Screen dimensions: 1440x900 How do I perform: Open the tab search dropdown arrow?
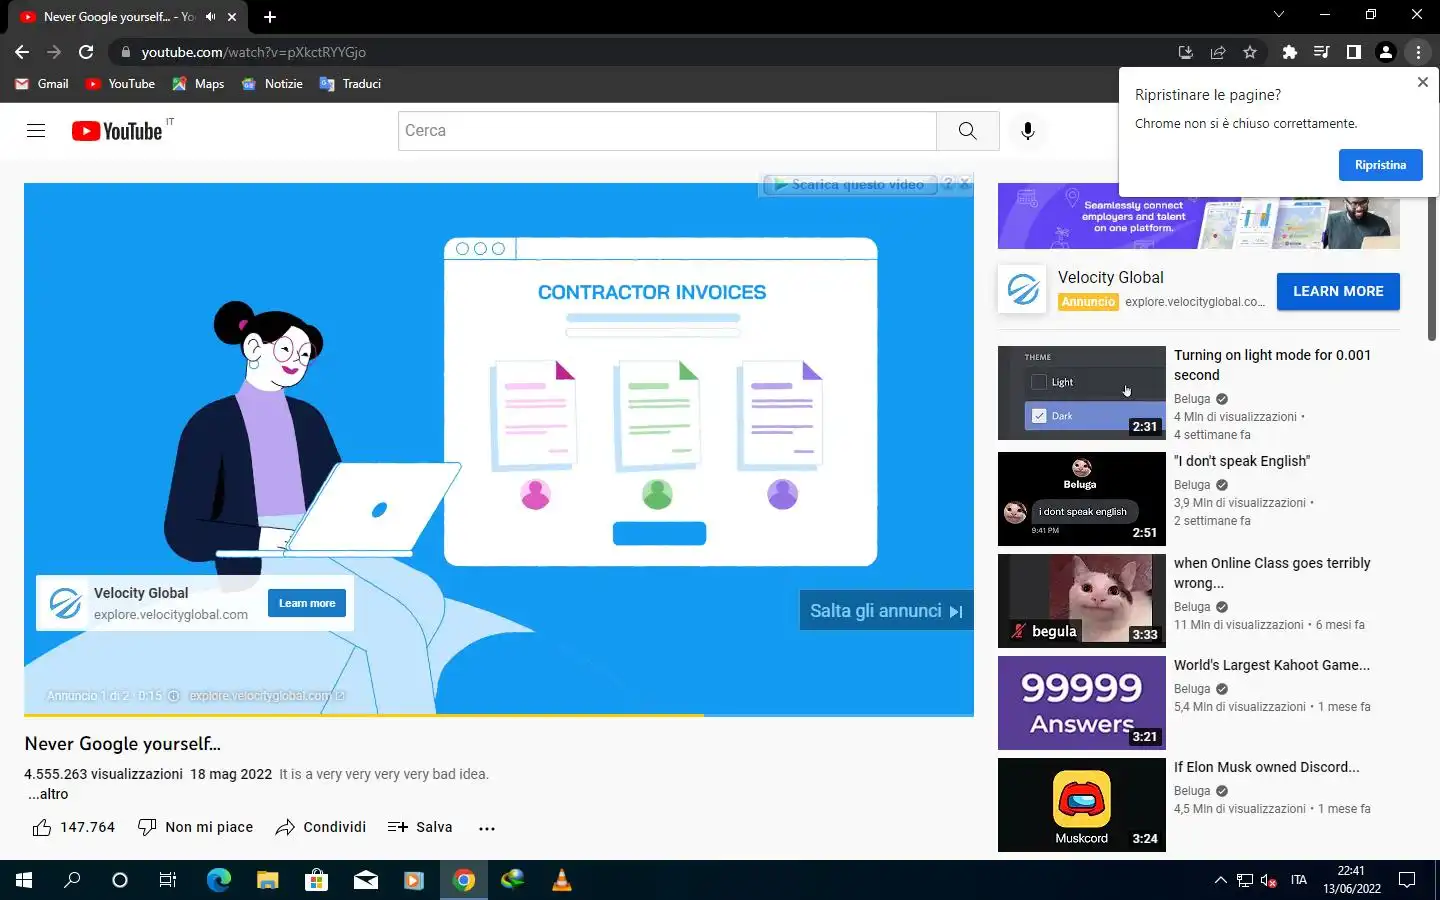coord(1278,15)
